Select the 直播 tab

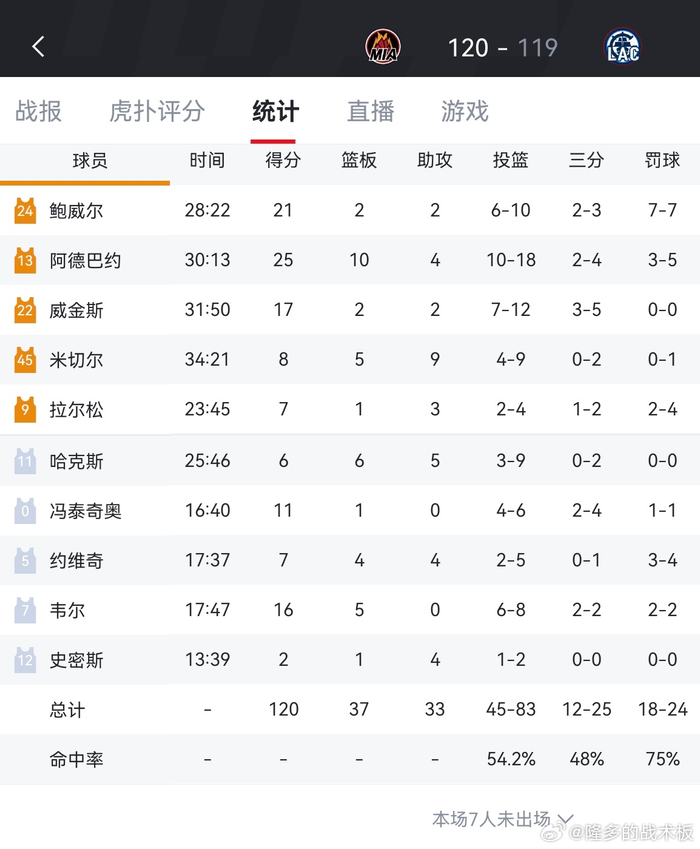(371, 111)
